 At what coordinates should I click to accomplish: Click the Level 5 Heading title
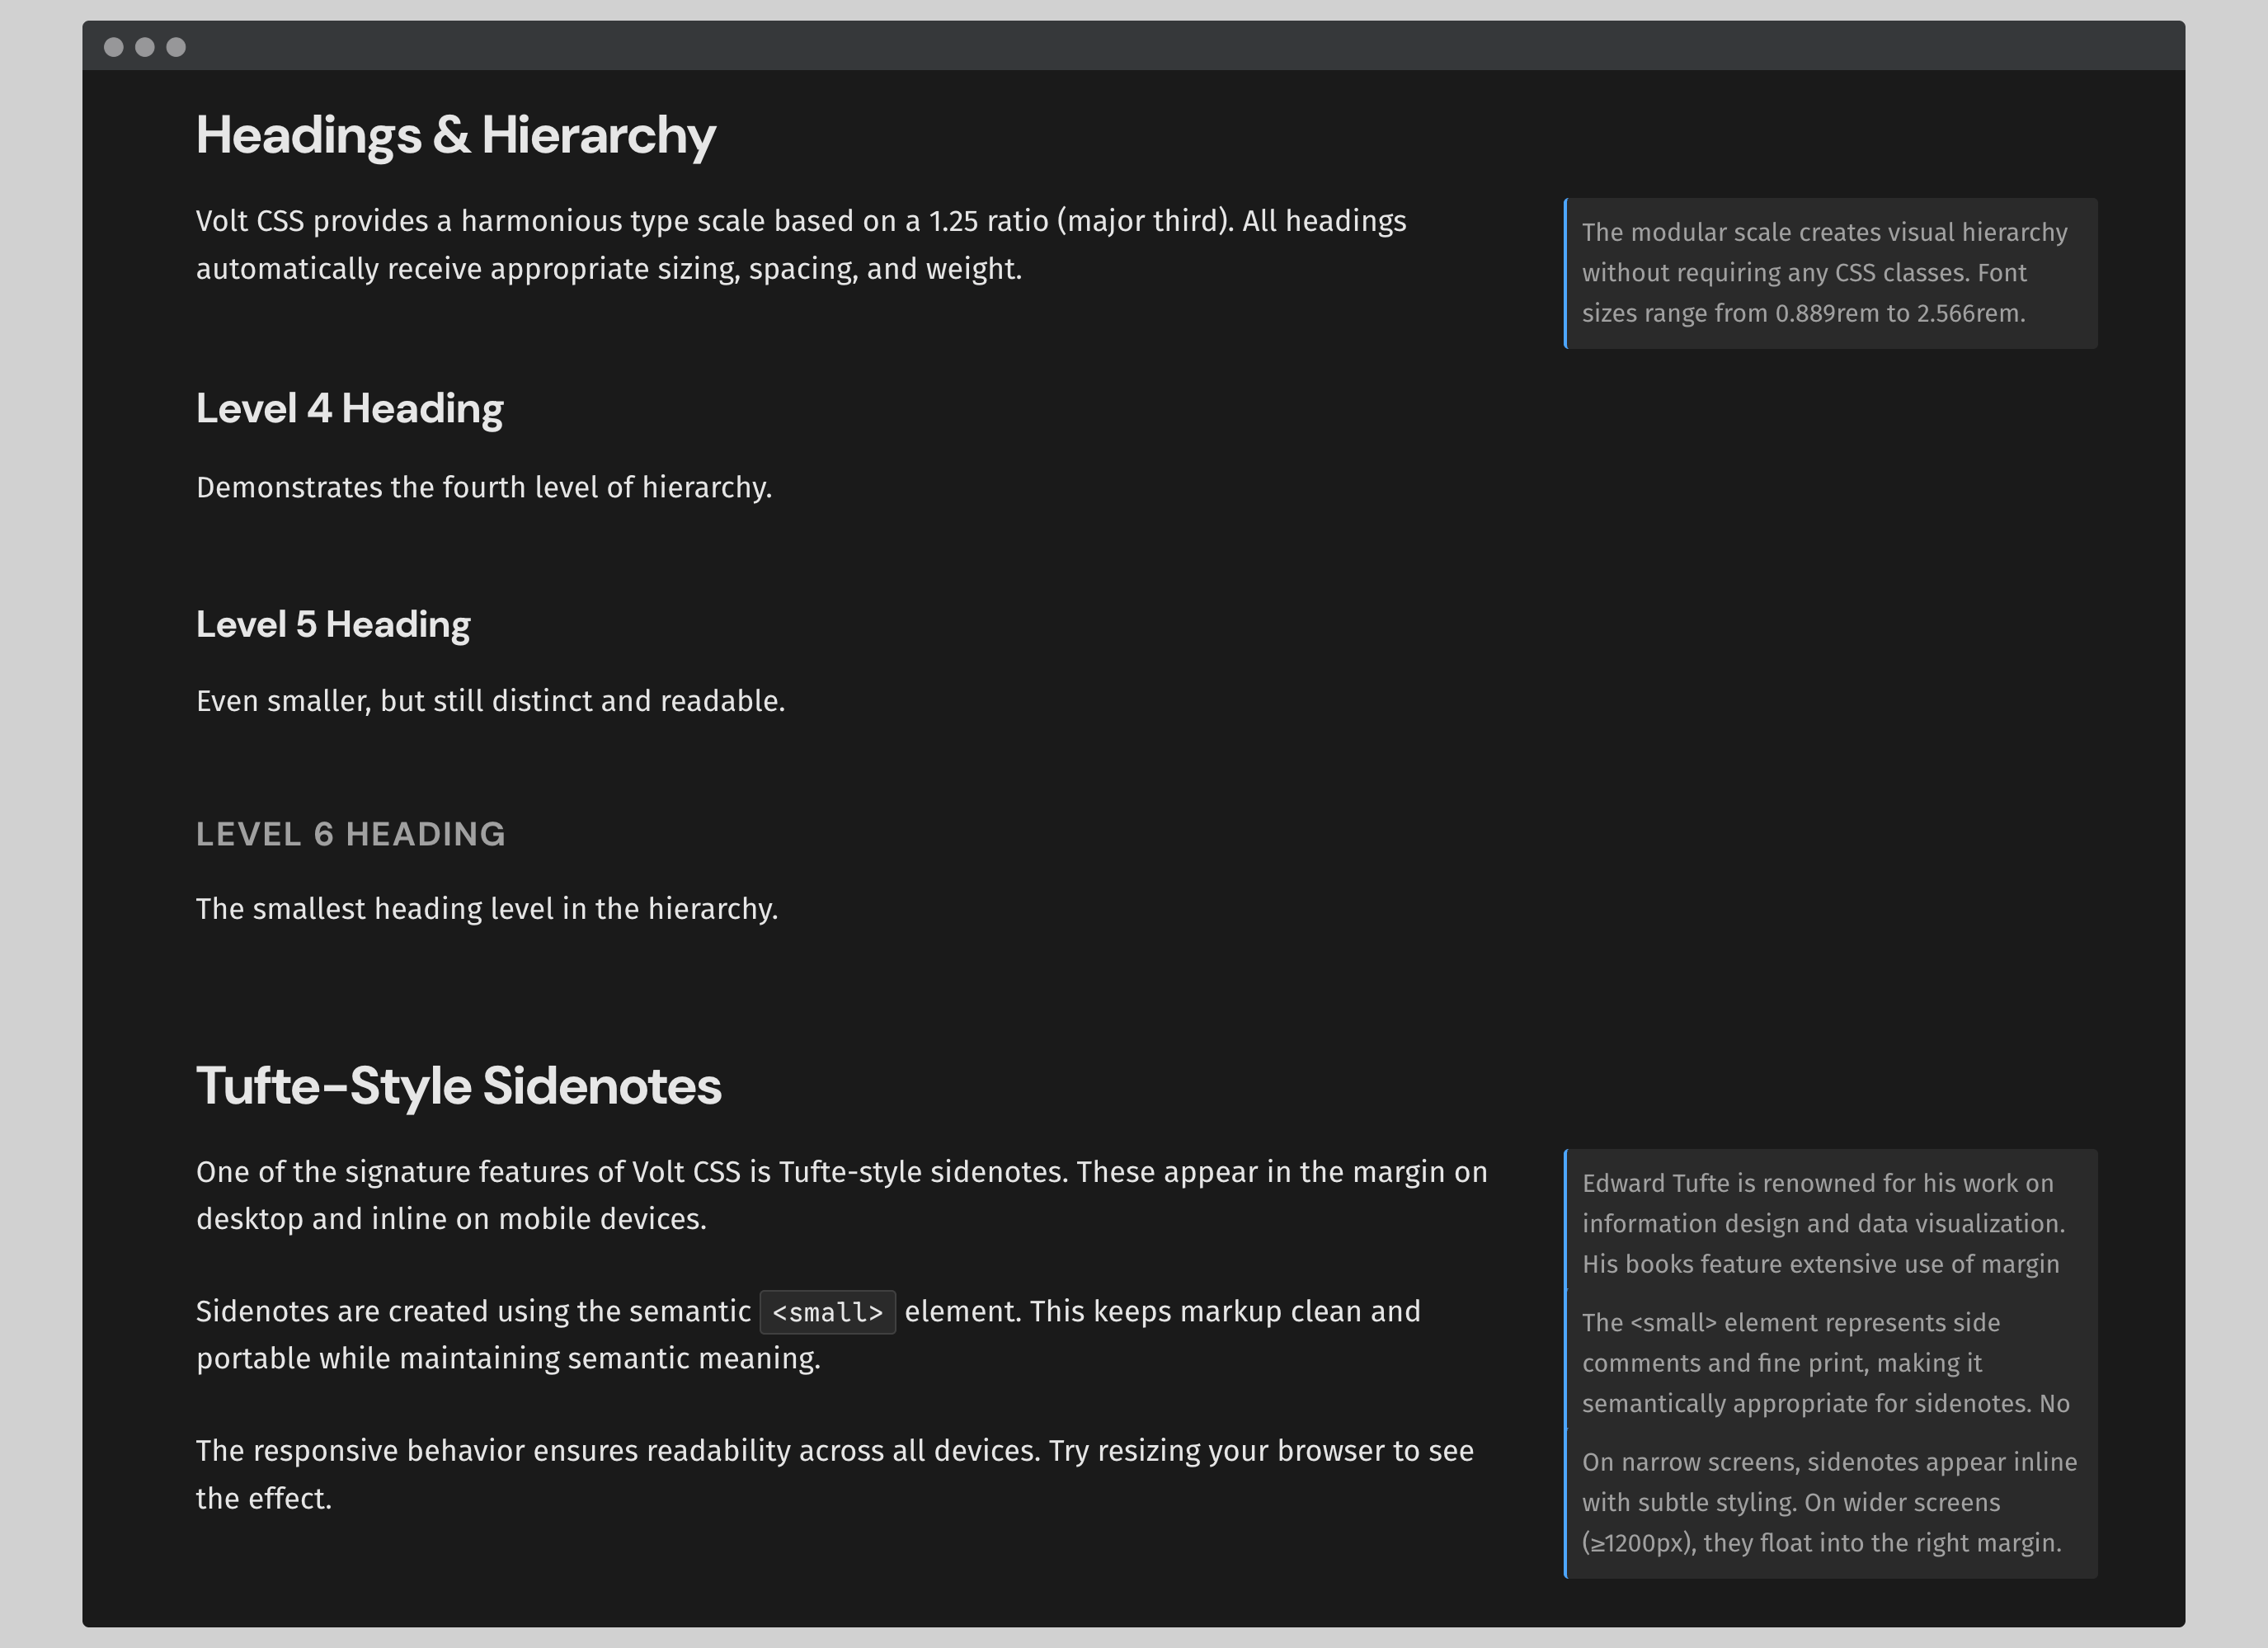click(333, 624)
